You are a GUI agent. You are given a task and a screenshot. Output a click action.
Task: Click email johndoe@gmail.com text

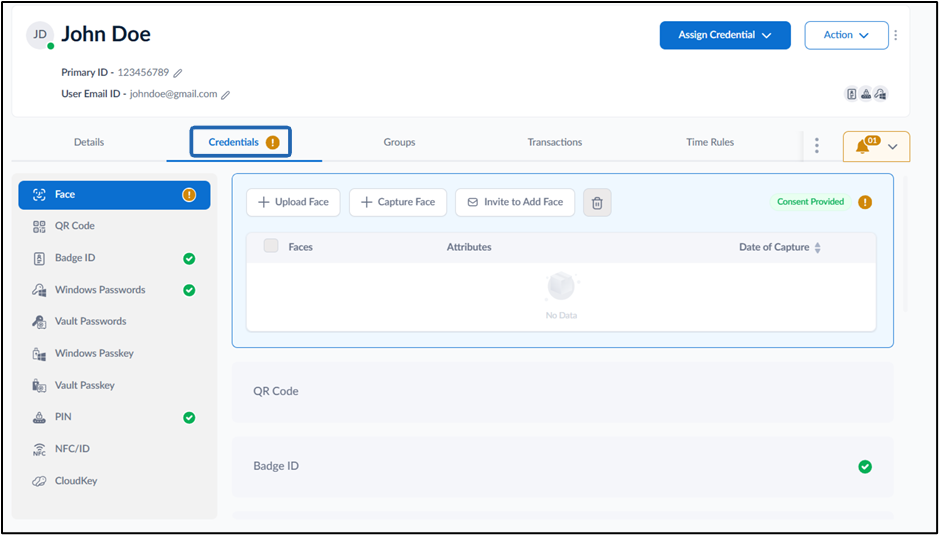click(x=174, y=94)
